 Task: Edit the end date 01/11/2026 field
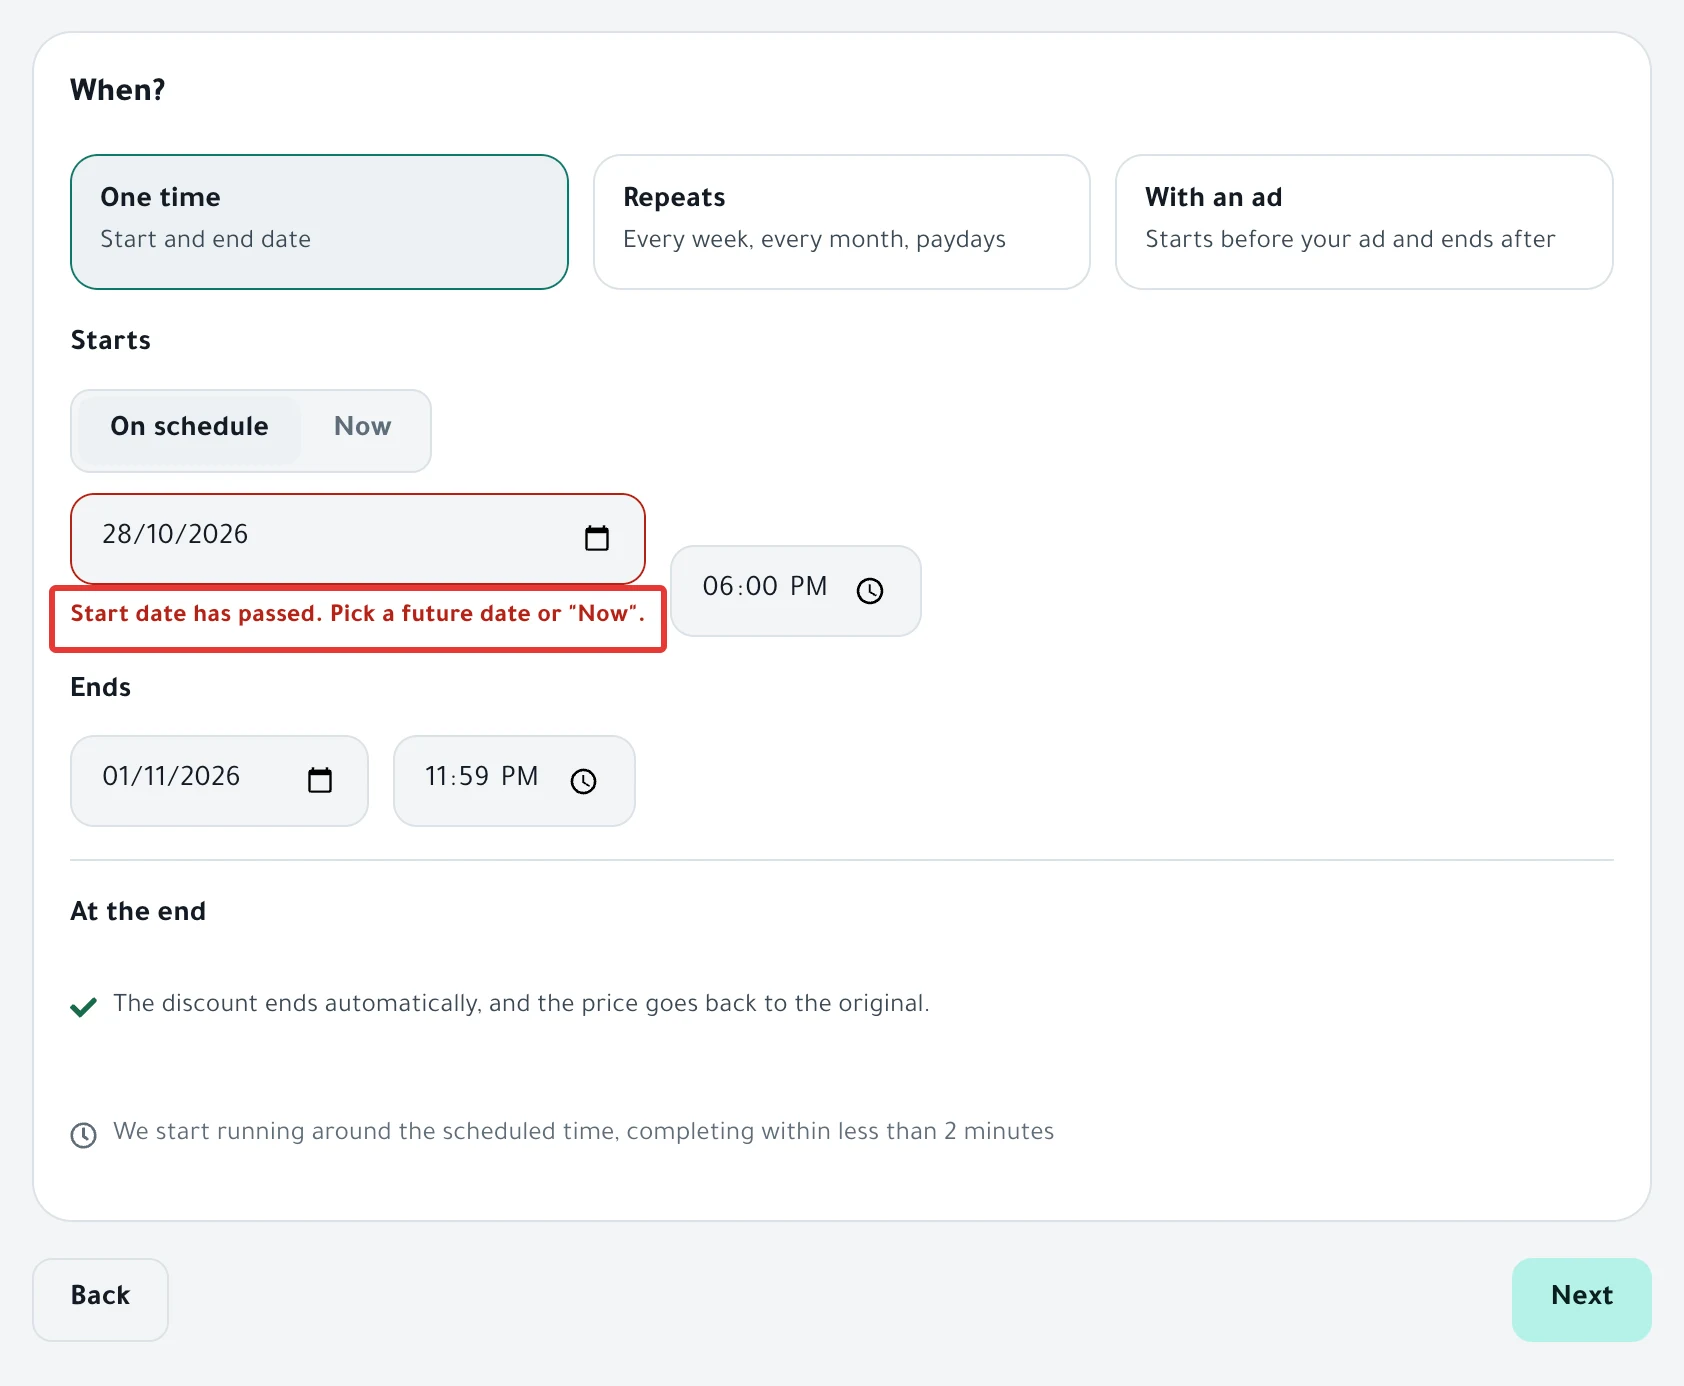[x=219, y=781]
